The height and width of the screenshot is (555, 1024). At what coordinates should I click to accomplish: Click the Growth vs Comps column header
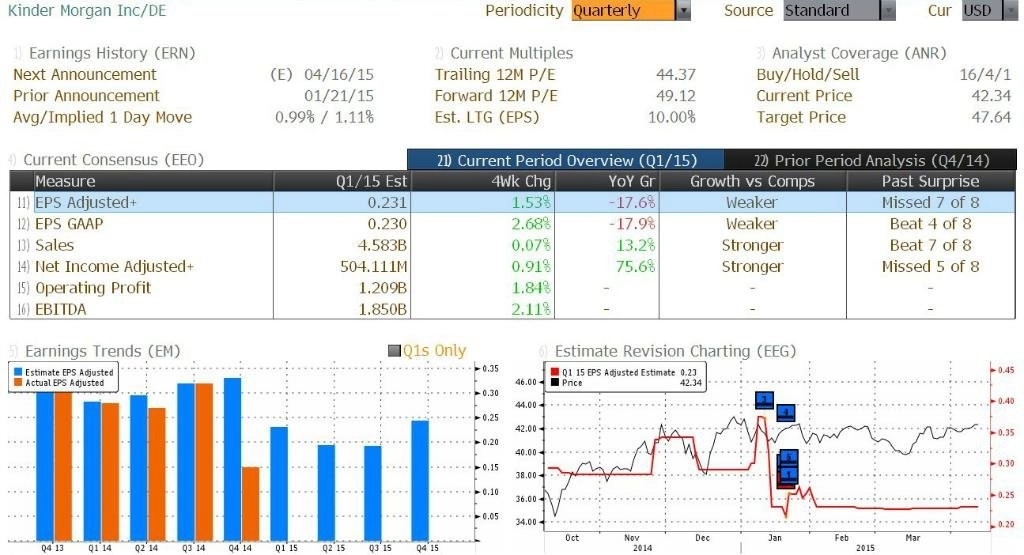click(x=752, y=182)
